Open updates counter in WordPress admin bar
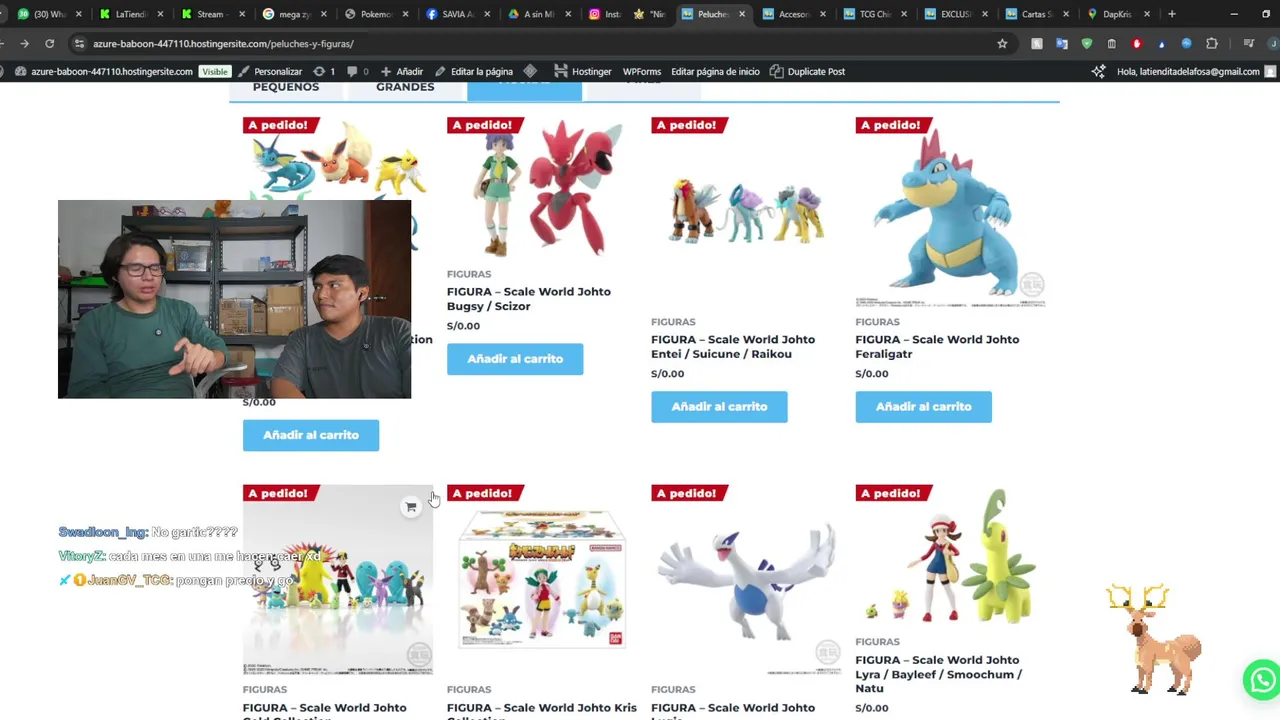The image size is (1280, 720). point(324,72)
